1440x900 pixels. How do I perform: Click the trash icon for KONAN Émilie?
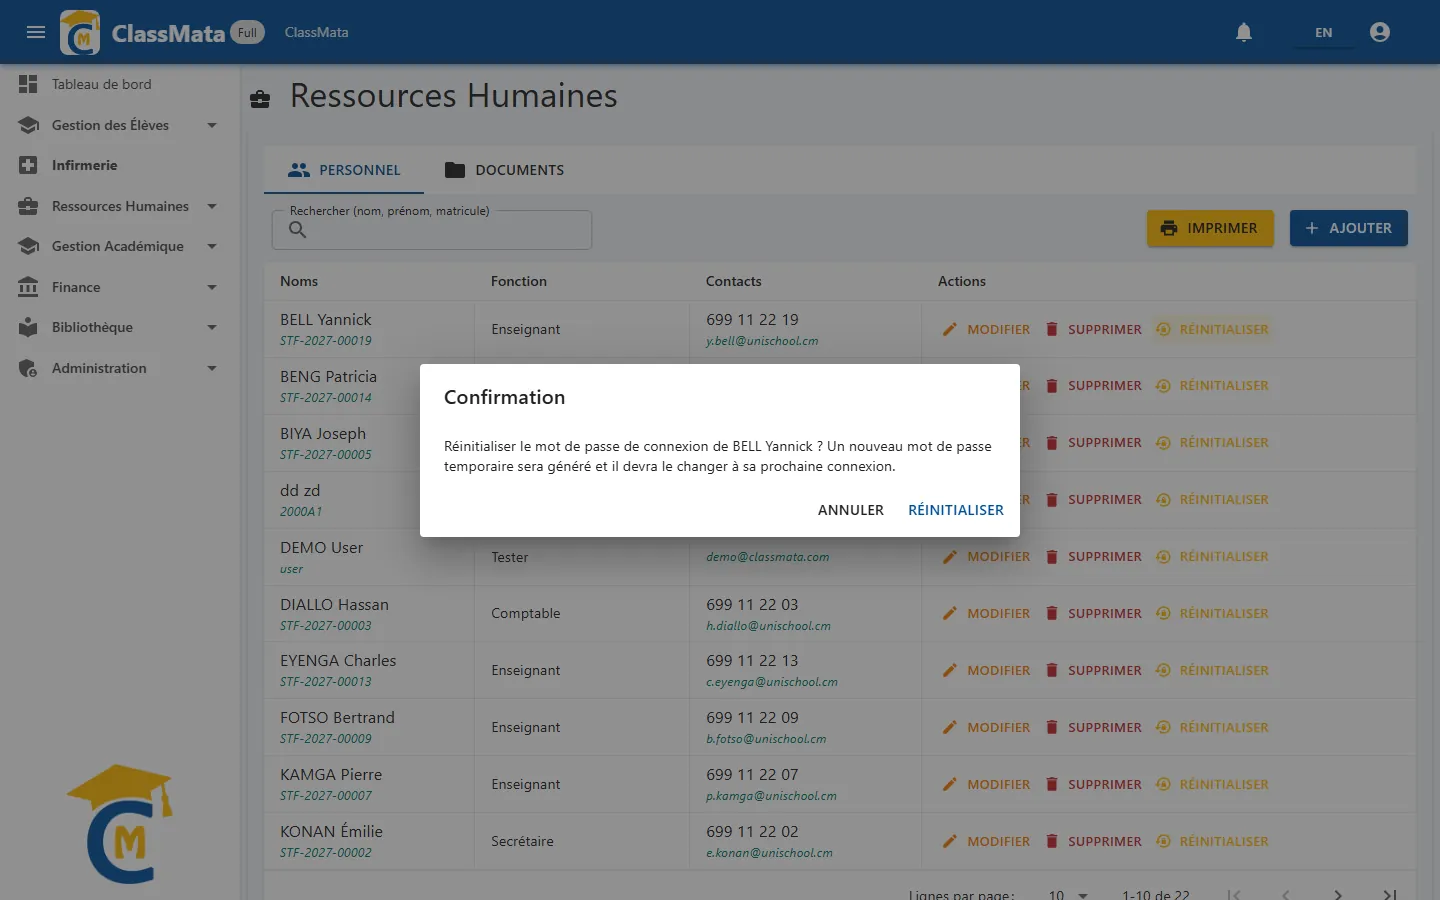pos(1052,841)
